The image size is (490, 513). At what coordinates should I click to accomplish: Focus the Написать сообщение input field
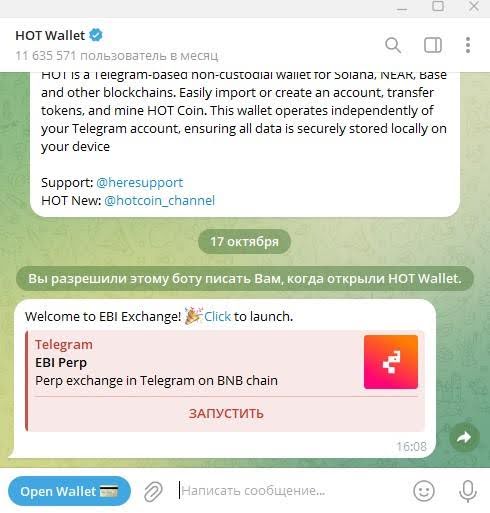(290, 491)
